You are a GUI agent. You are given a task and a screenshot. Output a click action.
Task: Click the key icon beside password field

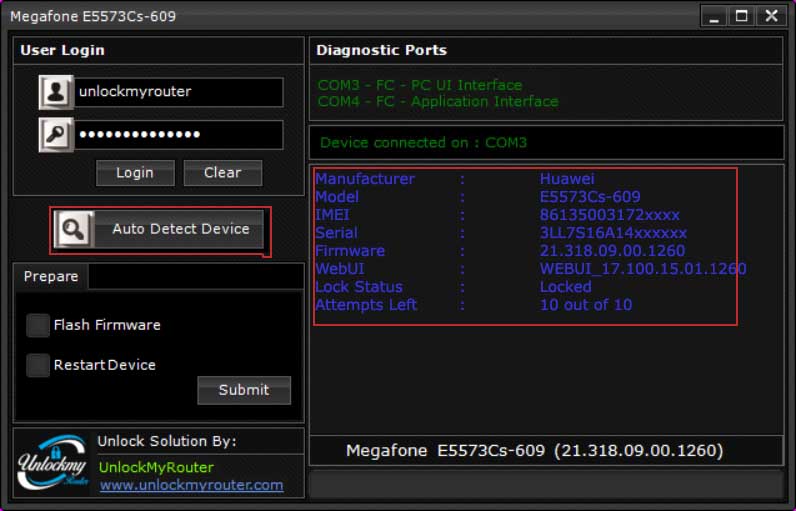click(x=56, y=134)
